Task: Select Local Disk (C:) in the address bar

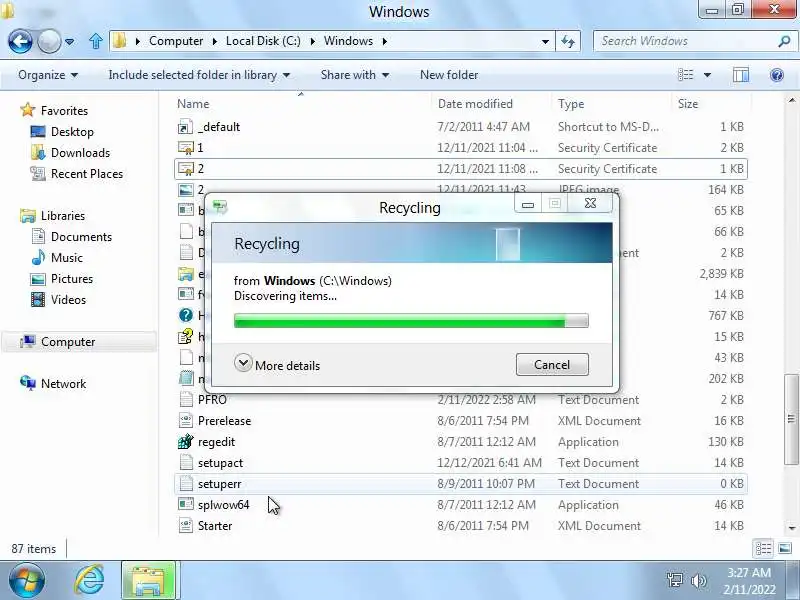Action: pyautogui.click(x=263, y=41)
